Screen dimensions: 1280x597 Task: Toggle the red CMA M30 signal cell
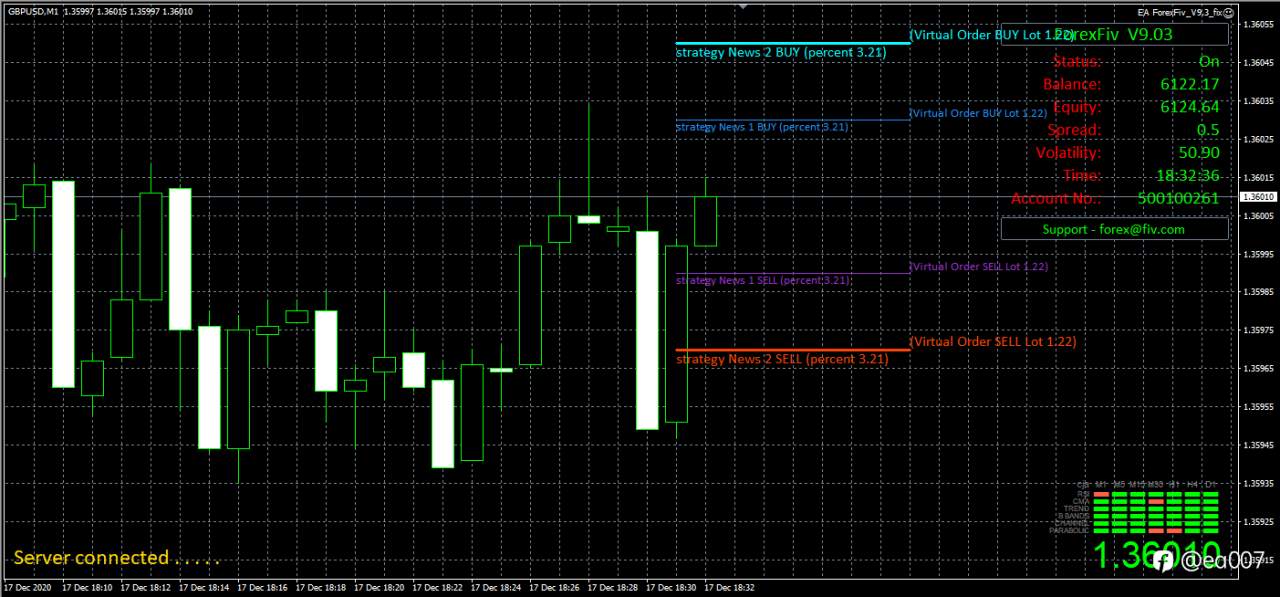click(x=1155, y=501)
